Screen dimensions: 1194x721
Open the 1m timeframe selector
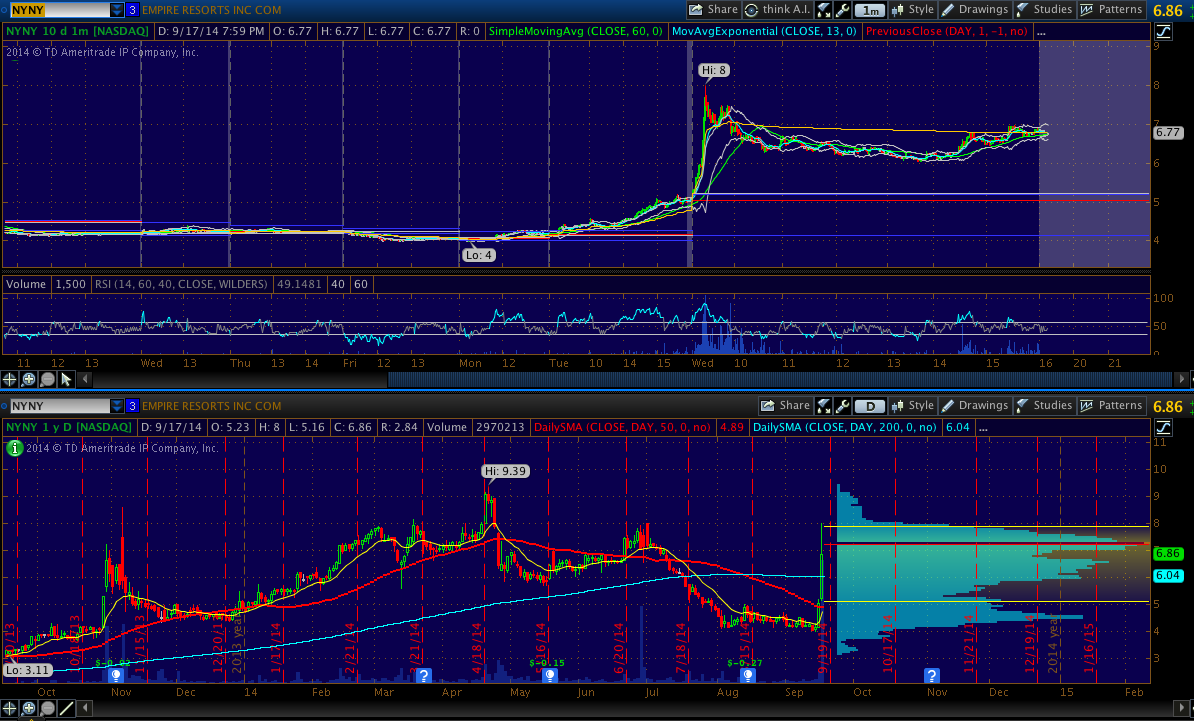[871, 10]
